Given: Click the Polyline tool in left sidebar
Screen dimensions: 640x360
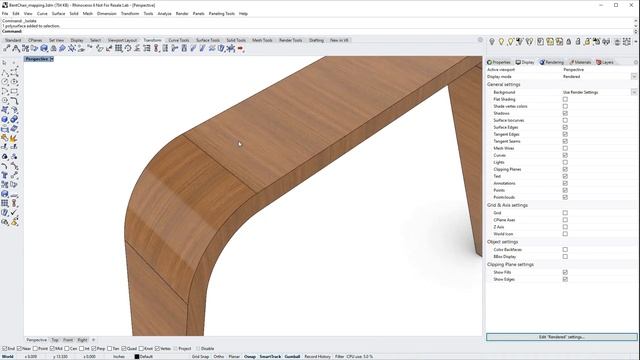Looking at the screenshot, I should [x=5, y=73].
